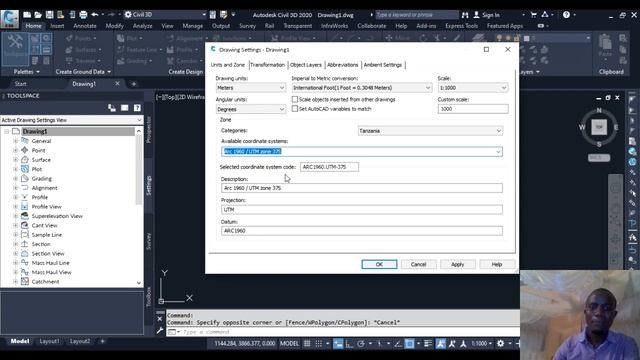Click the new drawing tab plus button
The image size is (640, 360).
point(133,84)
